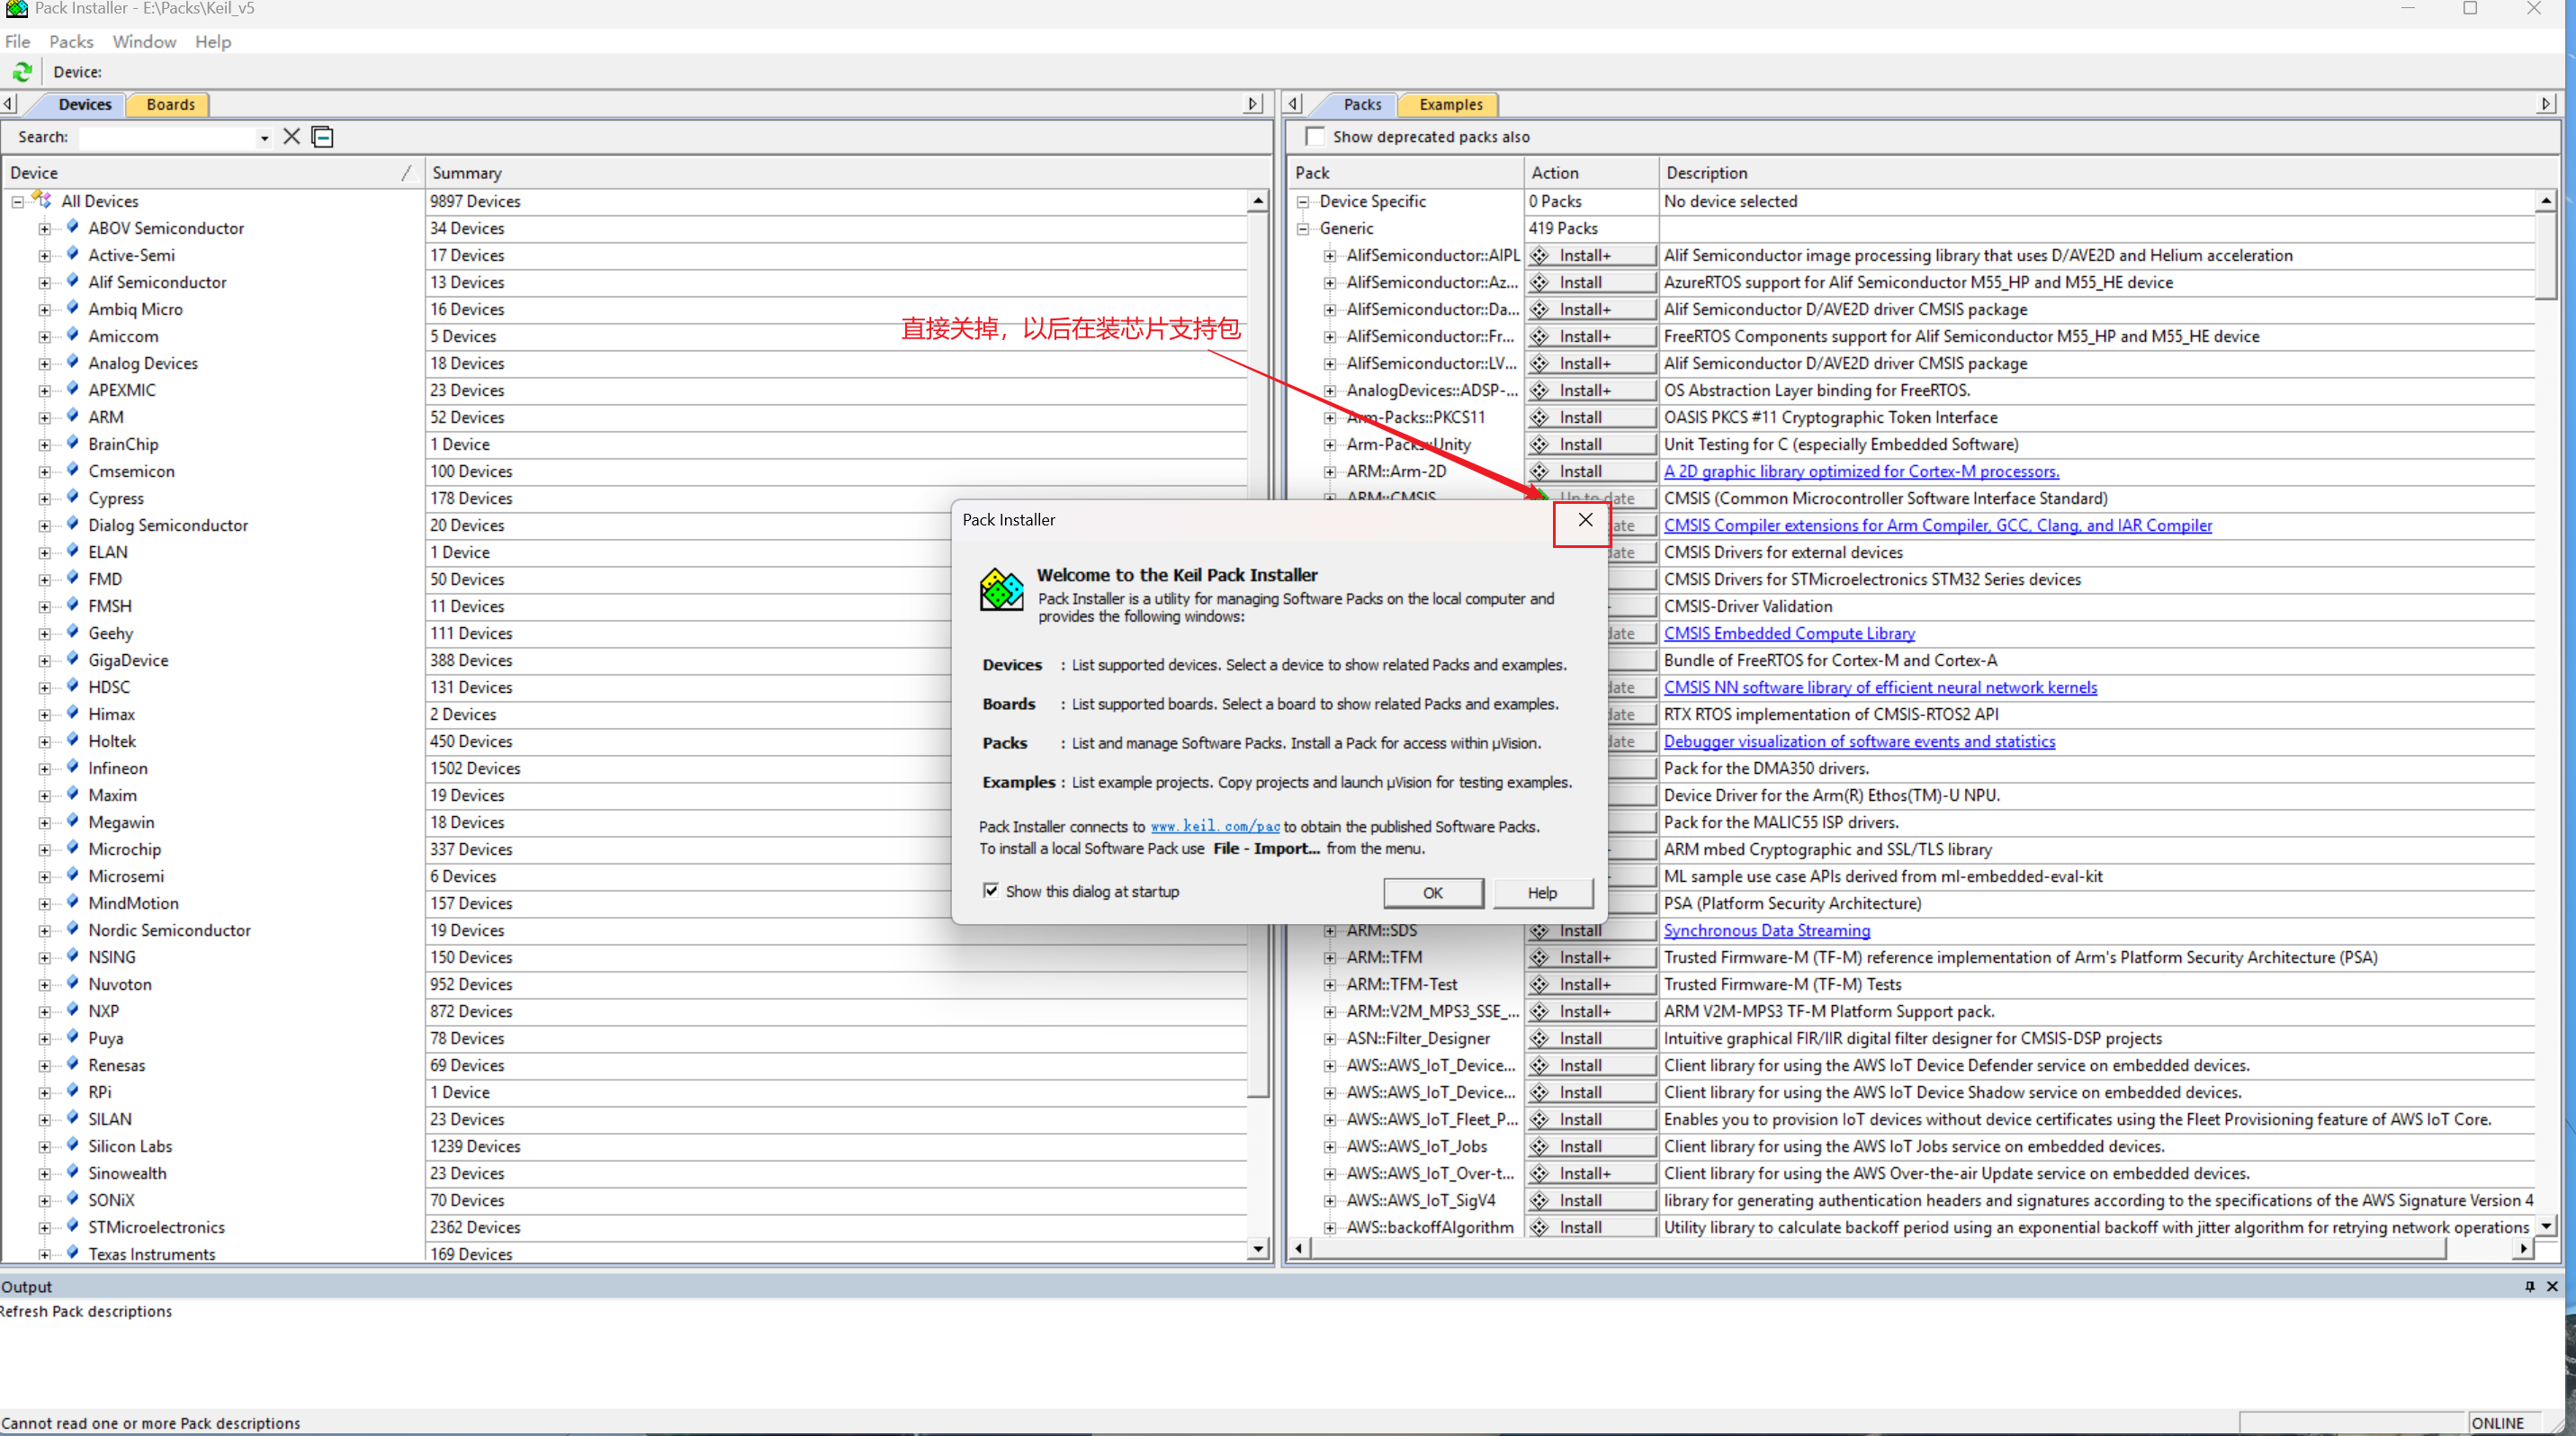Switch to the Examples tab
The image size is (2576, 1436).
pyautogui.click(x=1450, y=105)
